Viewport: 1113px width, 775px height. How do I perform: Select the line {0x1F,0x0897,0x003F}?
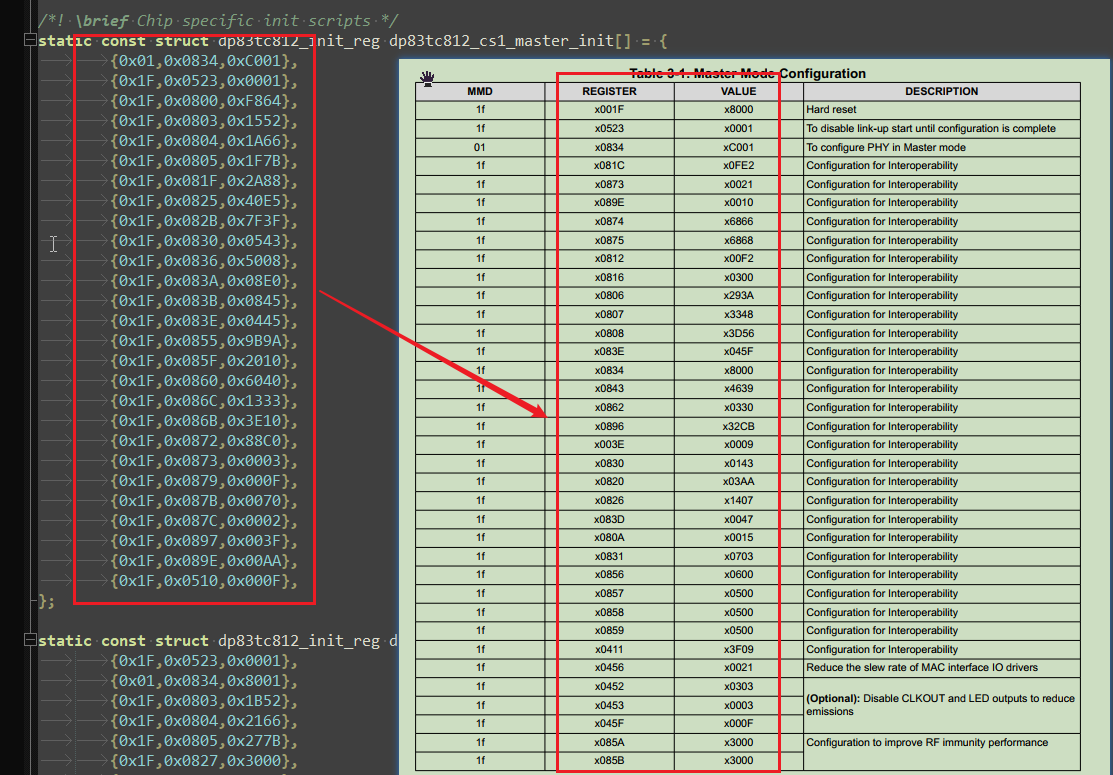pos(204,541)
